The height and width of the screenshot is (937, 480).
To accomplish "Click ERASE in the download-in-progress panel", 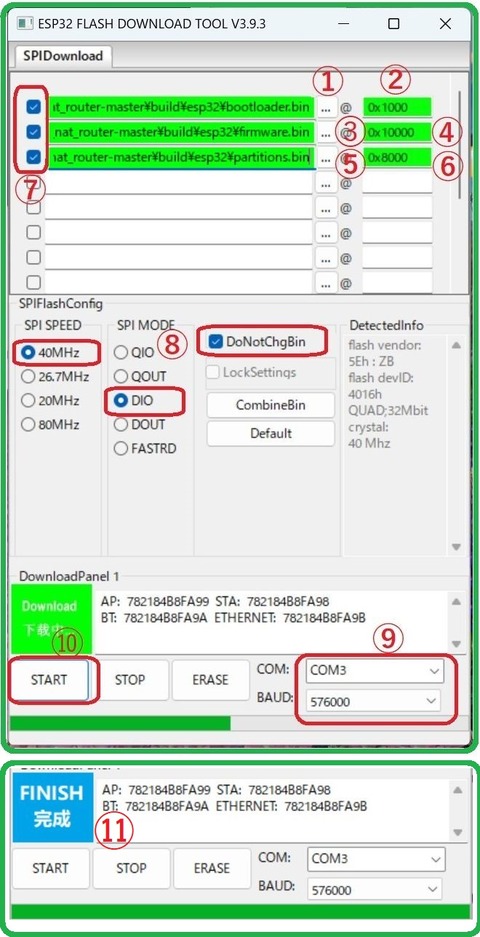I will click(210, 680).
